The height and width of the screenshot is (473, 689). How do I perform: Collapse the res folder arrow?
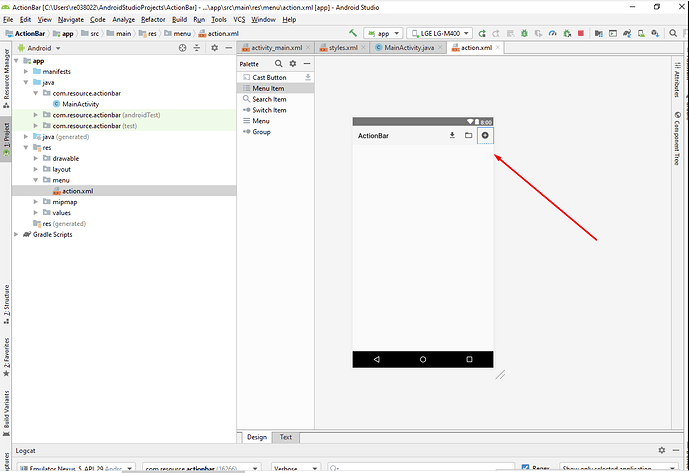26,147
